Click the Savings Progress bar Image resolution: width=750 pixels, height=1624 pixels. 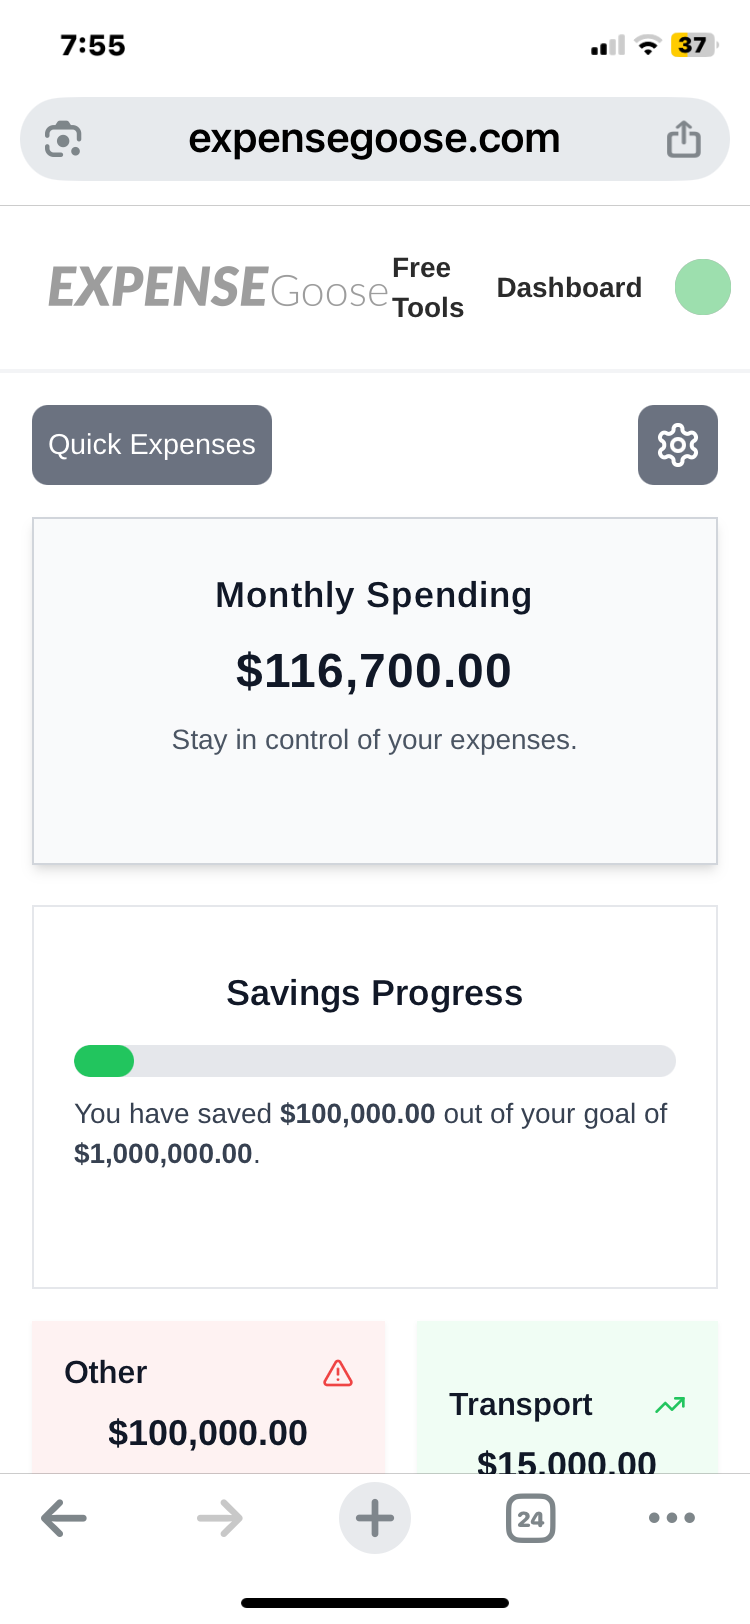pyautogui.click(x=374, y=1061)
